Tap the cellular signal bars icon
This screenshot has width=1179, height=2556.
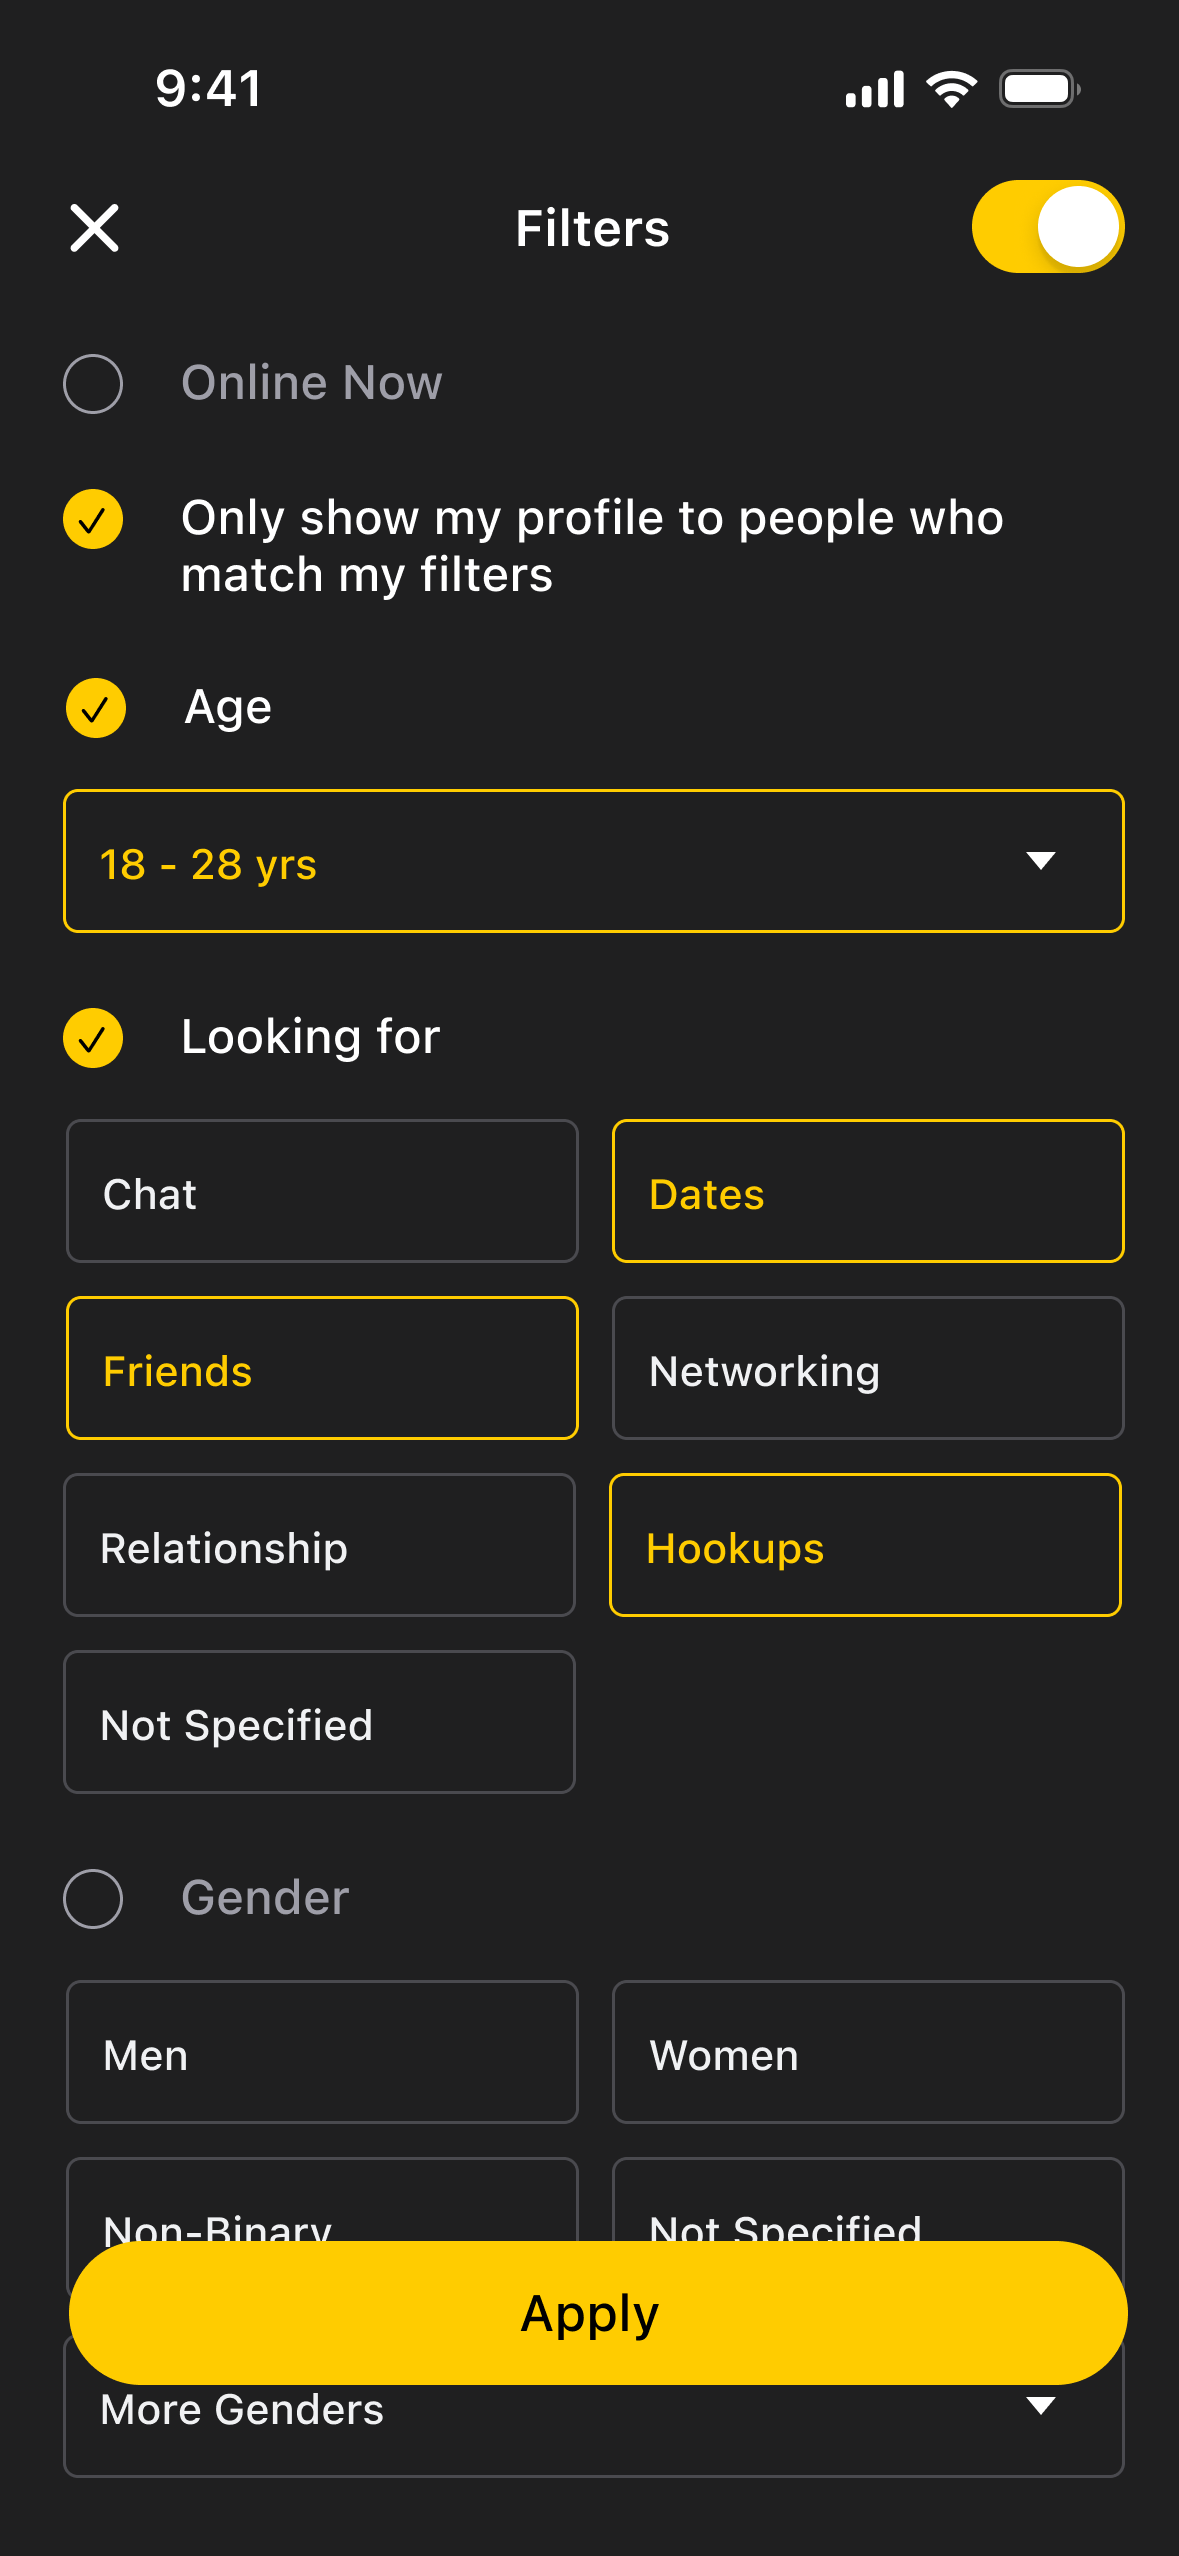tap(875, 89)
